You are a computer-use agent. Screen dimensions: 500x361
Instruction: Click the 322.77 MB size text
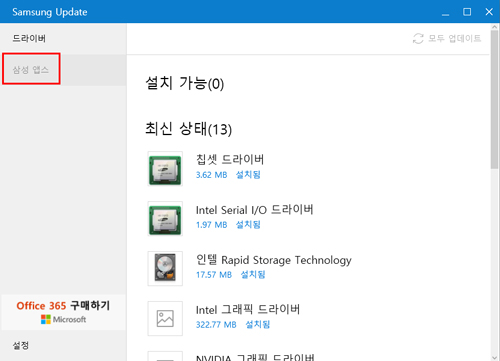216,324
